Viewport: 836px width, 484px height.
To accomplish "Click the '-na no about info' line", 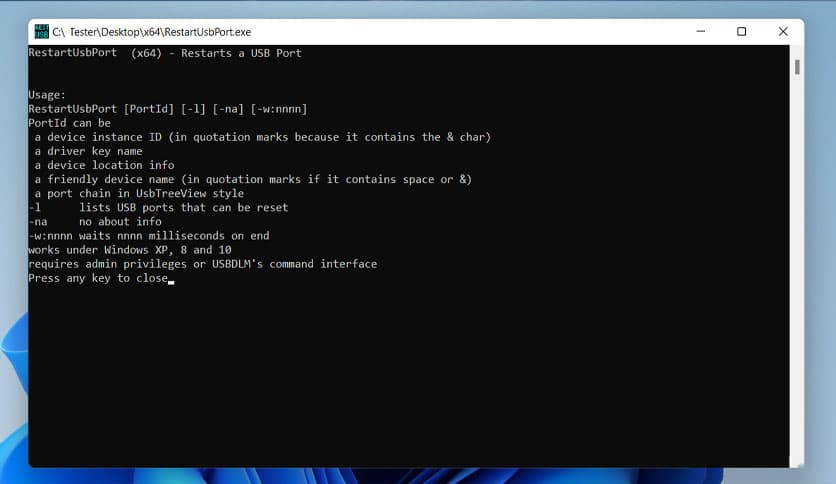I will (x=95, y=222).
